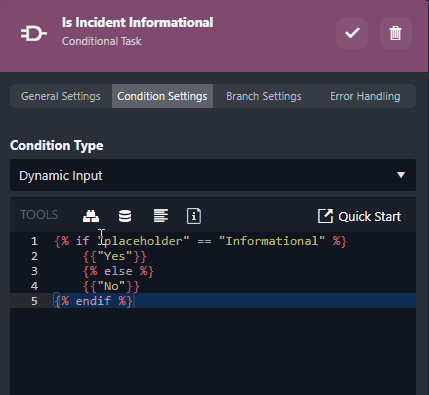
Task: Click the checkmark save icon in header
Action: [x=352, y=33]
